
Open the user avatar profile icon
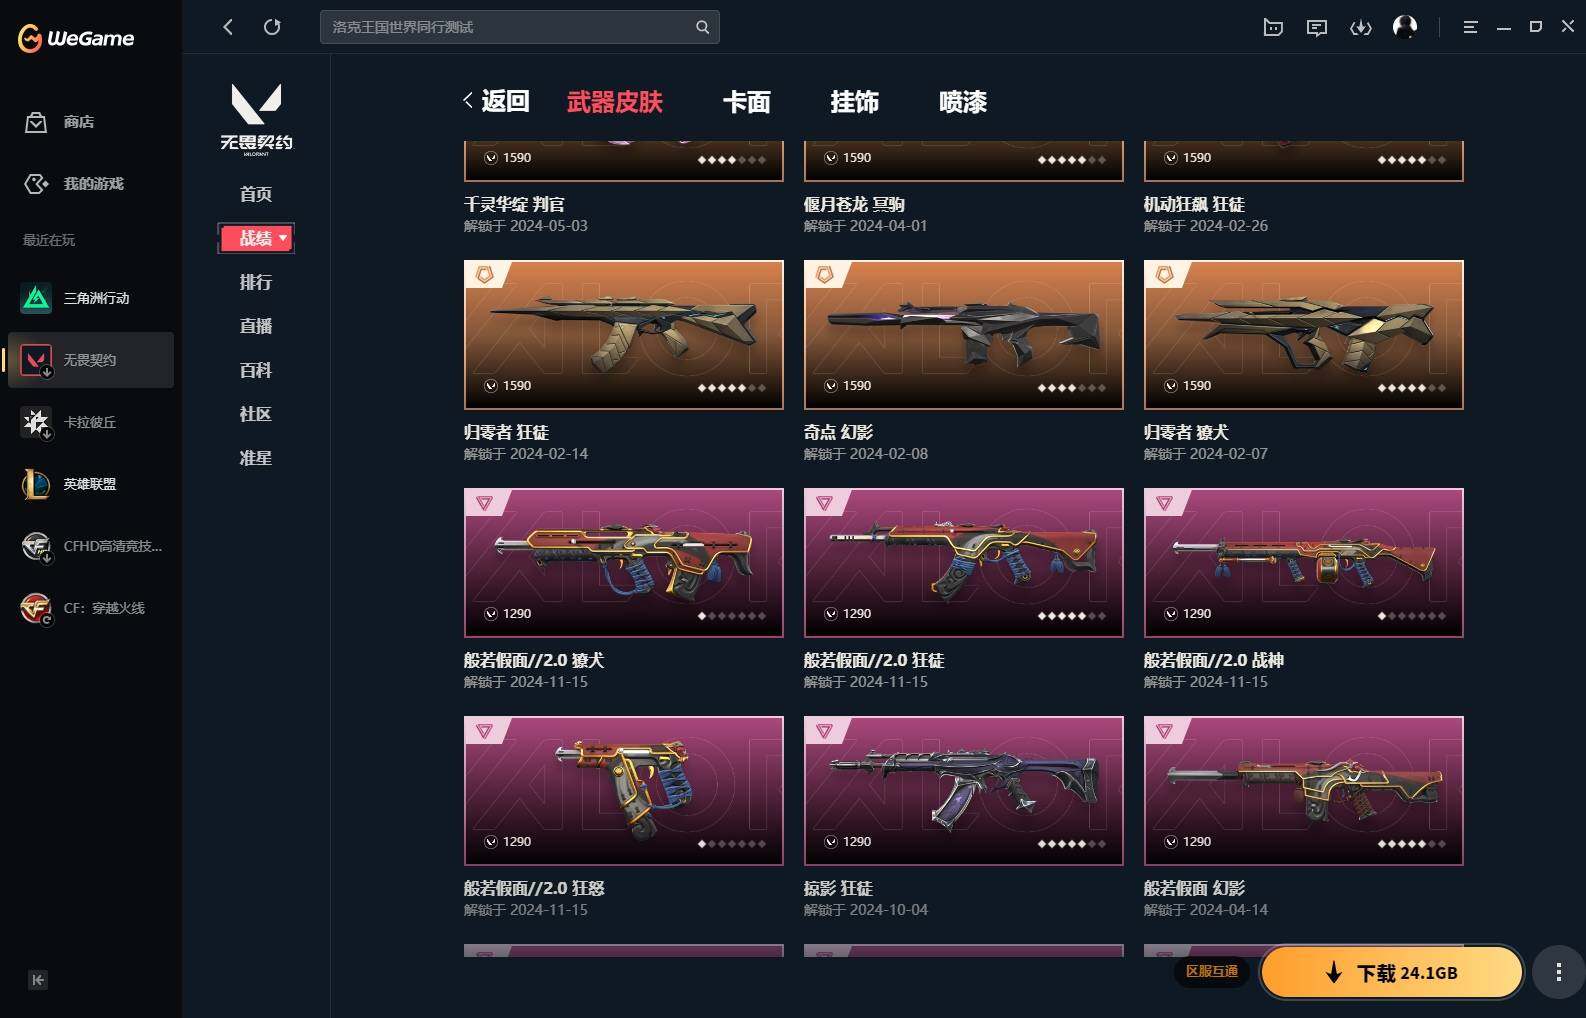point(1405,27)
